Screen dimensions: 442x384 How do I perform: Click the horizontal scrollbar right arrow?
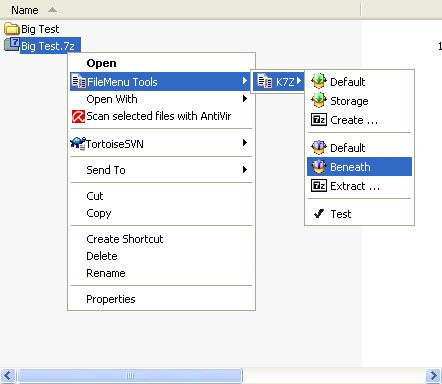click(x=434, y=376)
